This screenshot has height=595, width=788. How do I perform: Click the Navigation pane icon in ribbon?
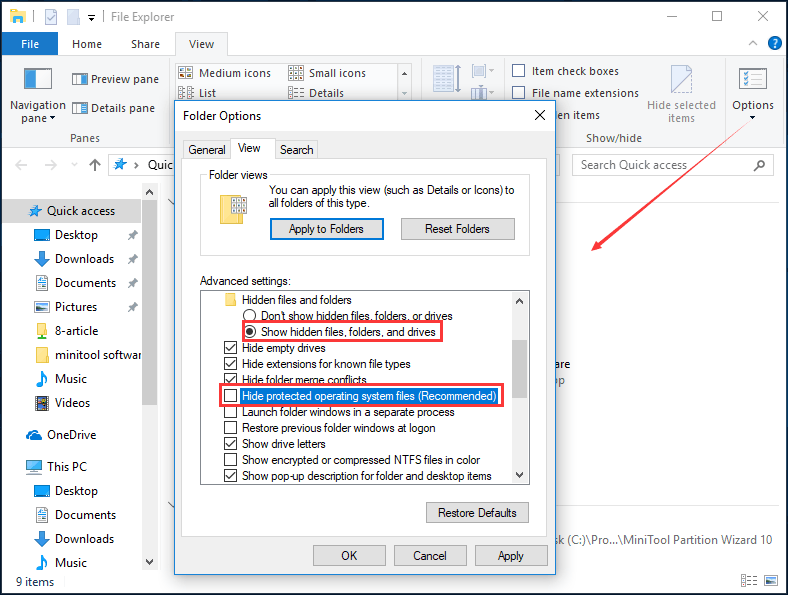click(38, 79)
